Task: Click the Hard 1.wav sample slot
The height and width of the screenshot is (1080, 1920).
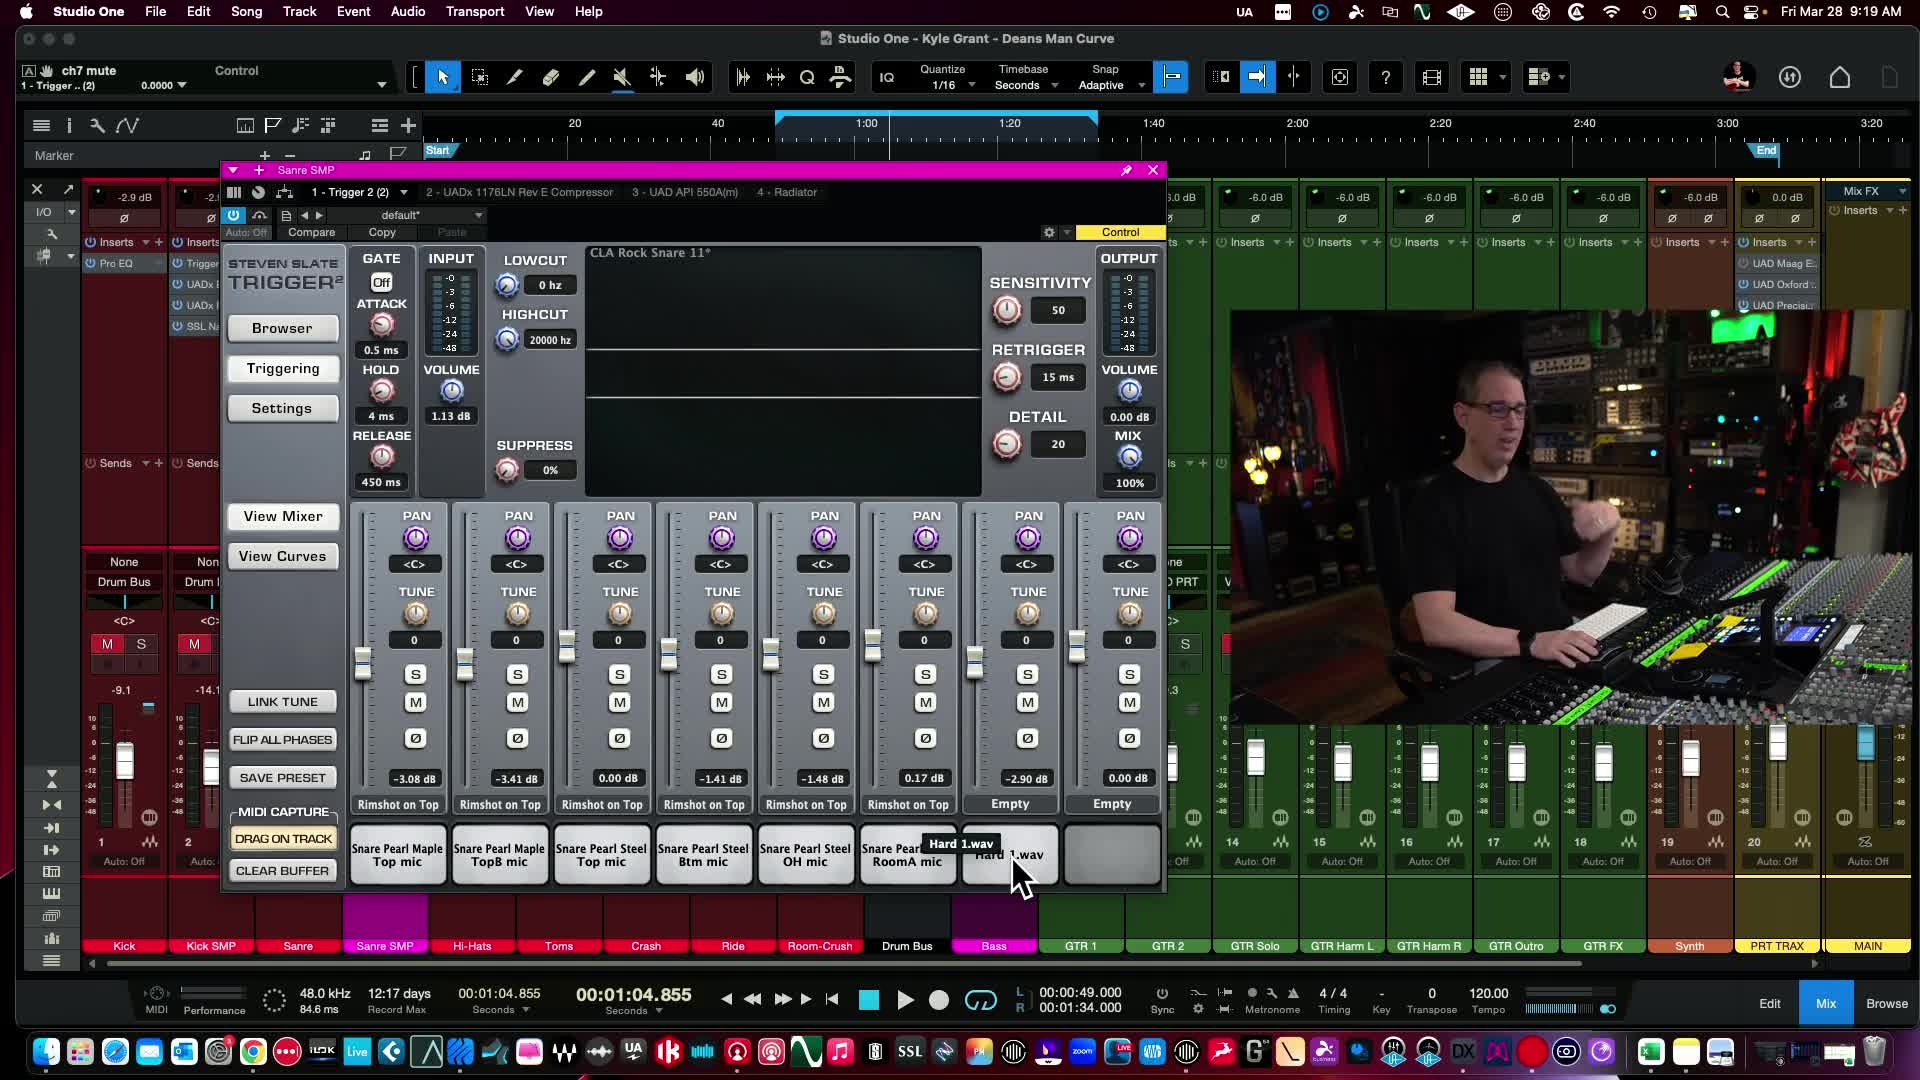Action: tap(1010, 855)
